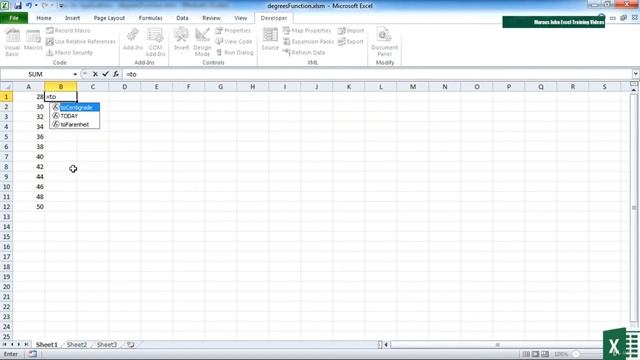Cancel the formula entry with X

(95, 74)
